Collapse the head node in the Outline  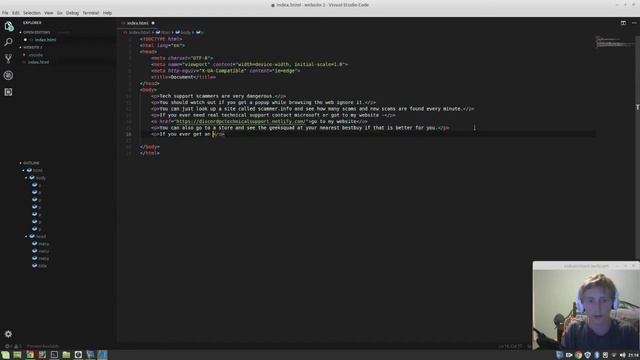click(x=26, y=236)
